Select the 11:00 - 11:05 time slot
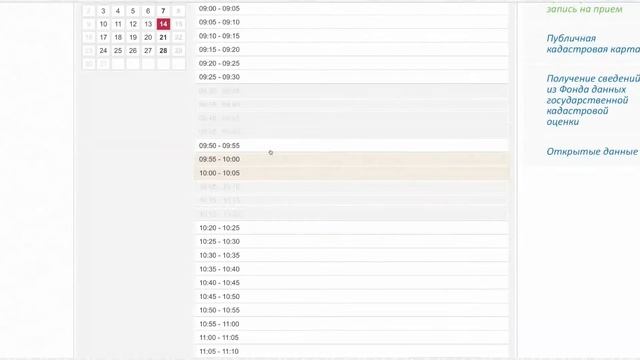The height and width of the screenshot is (360, 640). click(352, 338)
